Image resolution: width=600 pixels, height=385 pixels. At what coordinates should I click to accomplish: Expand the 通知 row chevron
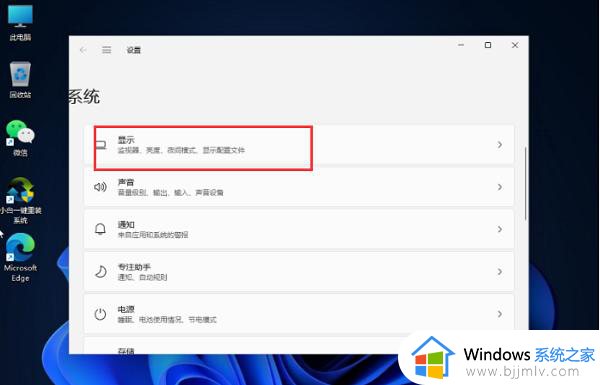click(x=500, y=229)
